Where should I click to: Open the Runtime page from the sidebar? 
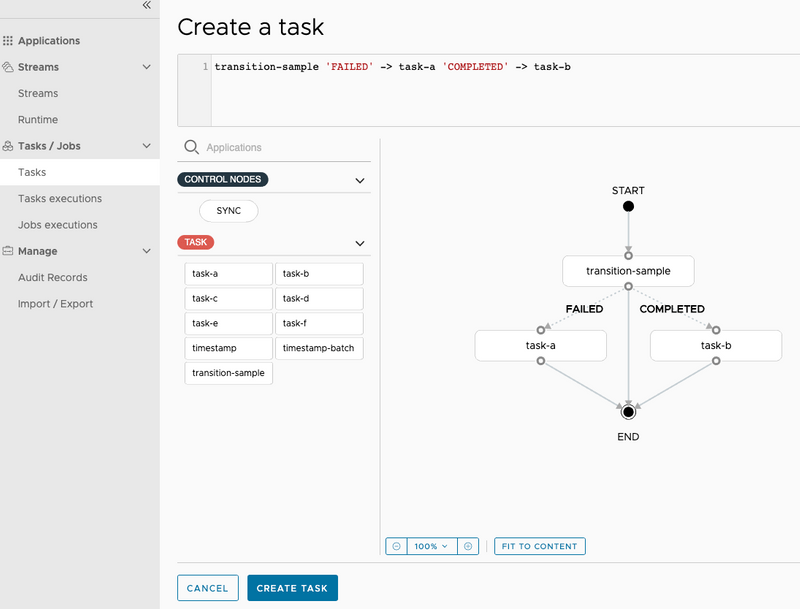(40, 119)
